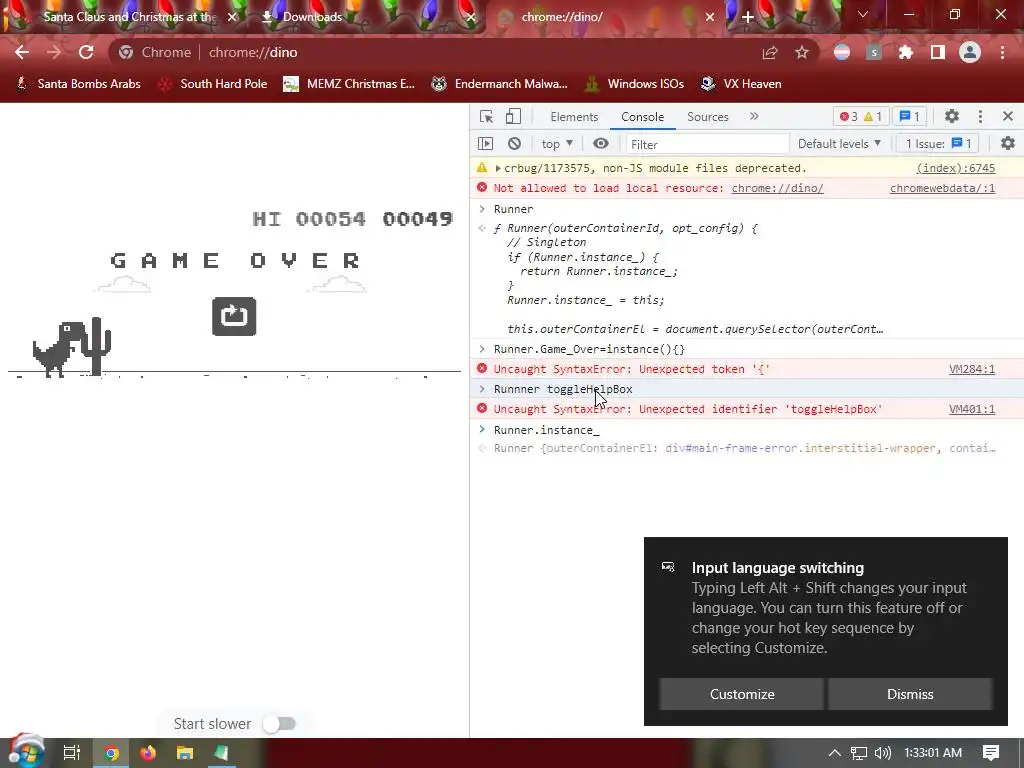Expand more DevTools tabs chevron
The width and height of the screenshot is (1024, 768).
[x=754, y=116]
